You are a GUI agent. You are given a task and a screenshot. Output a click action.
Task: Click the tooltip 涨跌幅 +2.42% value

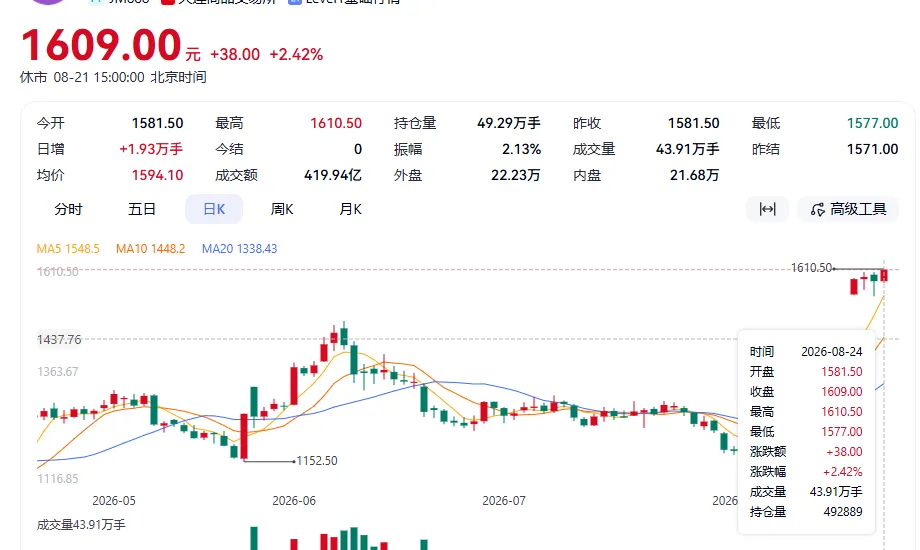843,471
